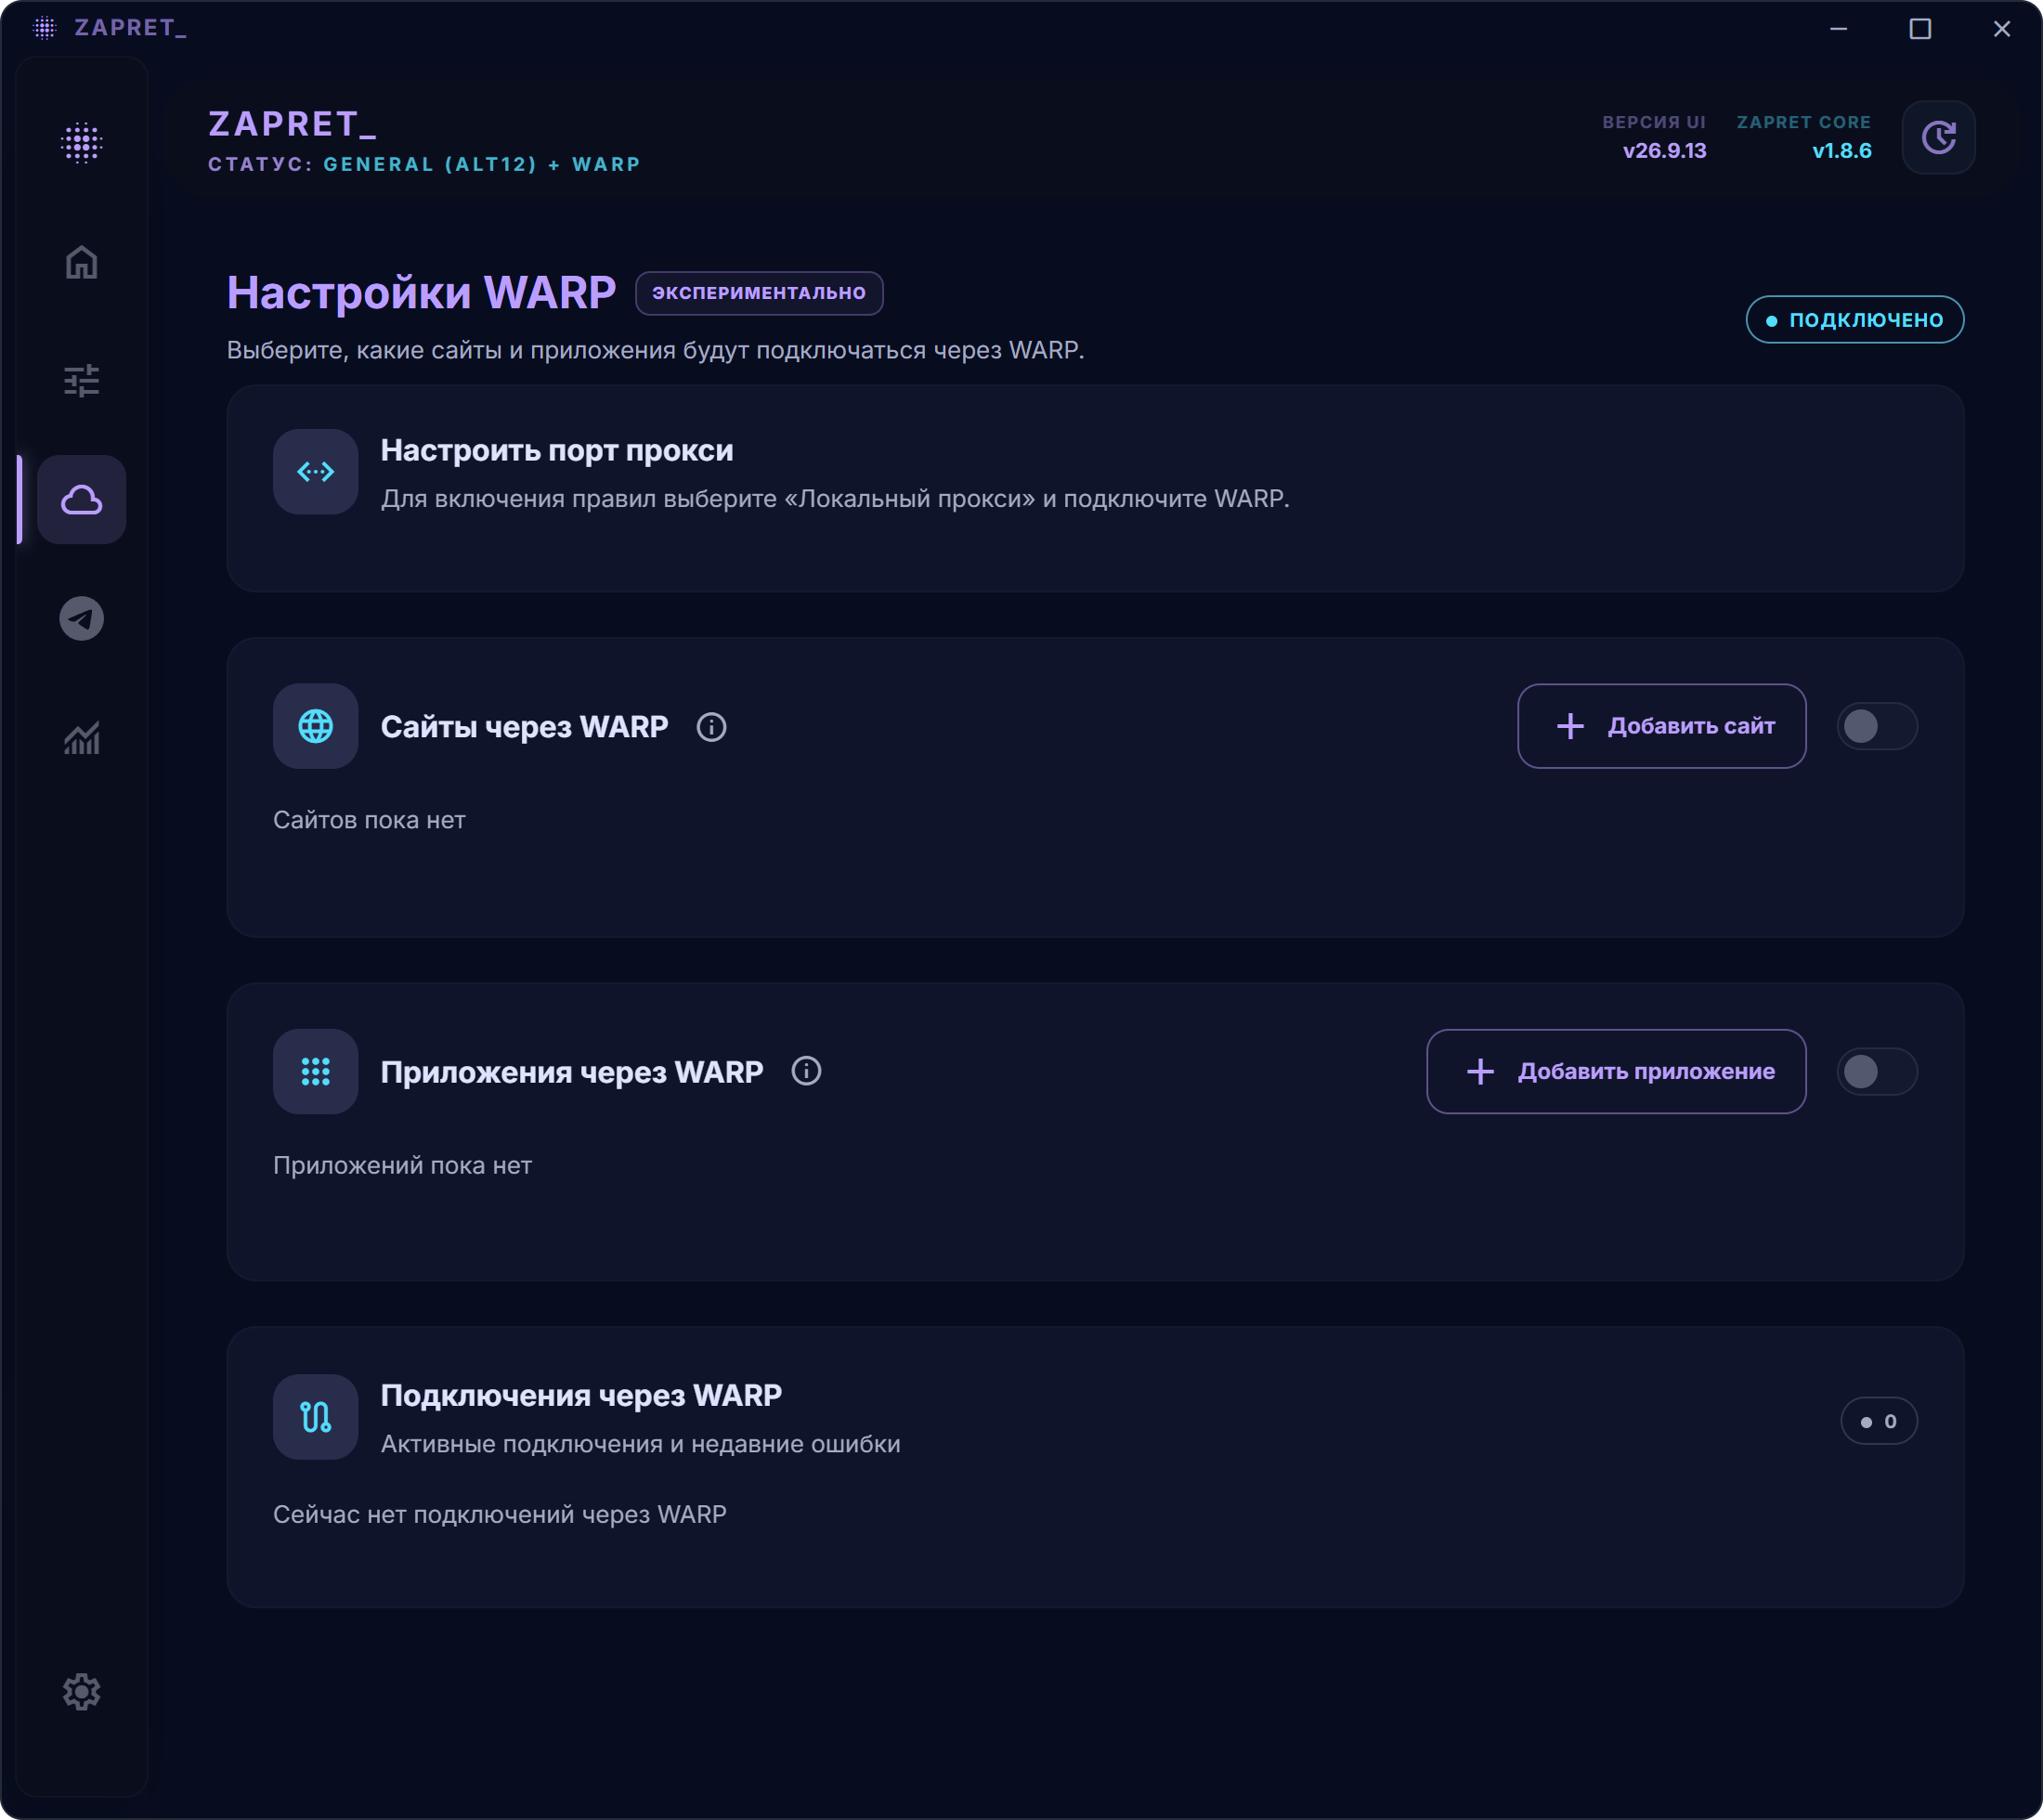
Task: Open the Настроить порт прокси card
Action: [x=1094, y=488]
